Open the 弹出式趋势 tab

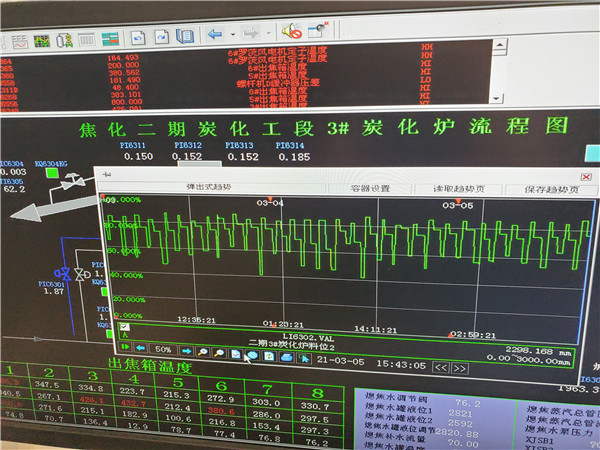coord(208,187)
